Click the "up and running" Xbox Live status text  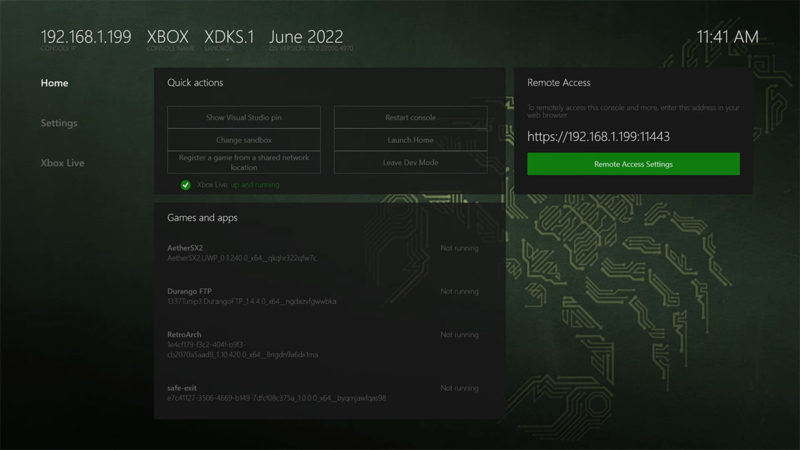256,185
